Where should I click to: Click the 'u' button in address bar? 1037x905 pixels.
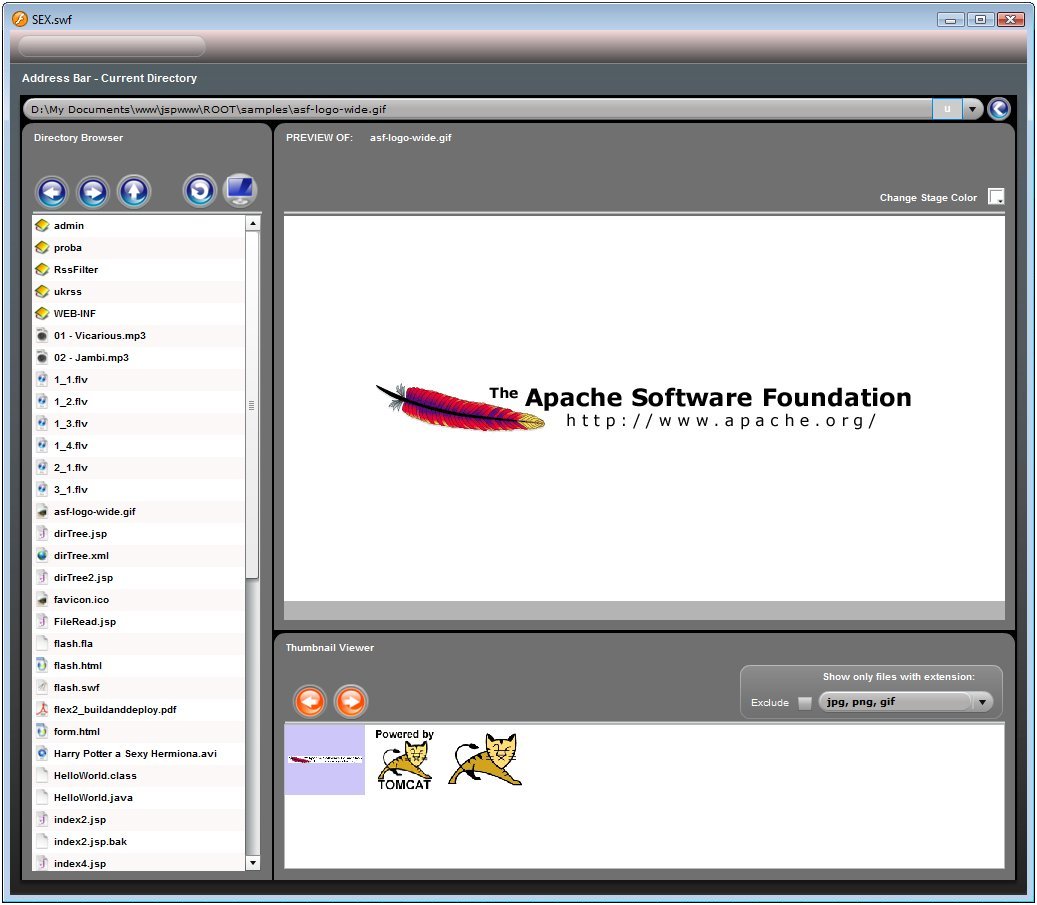(947, 109)
